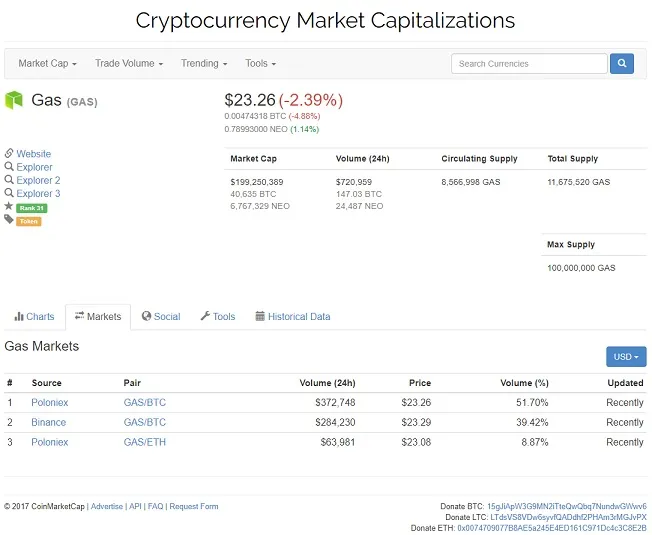Viewport: 652px width, 535px height.
Task: Open the Social tab
Action: [x=161, y=317]
